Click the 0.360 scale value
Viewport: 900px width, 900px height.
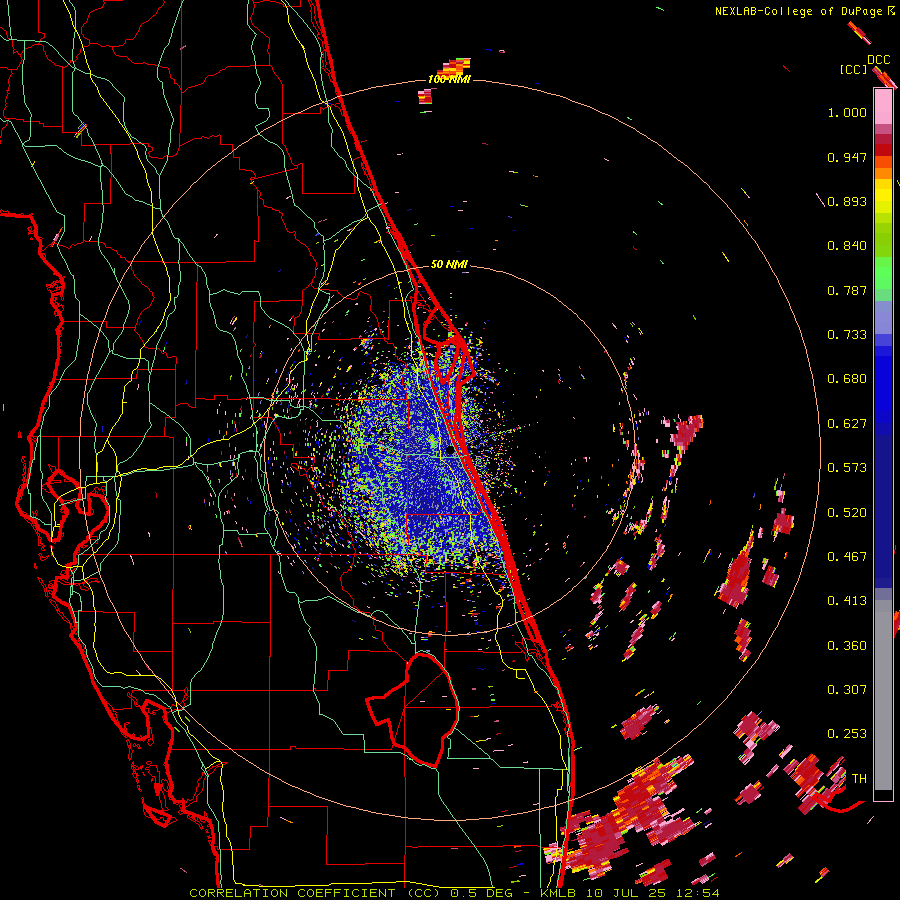847,646
